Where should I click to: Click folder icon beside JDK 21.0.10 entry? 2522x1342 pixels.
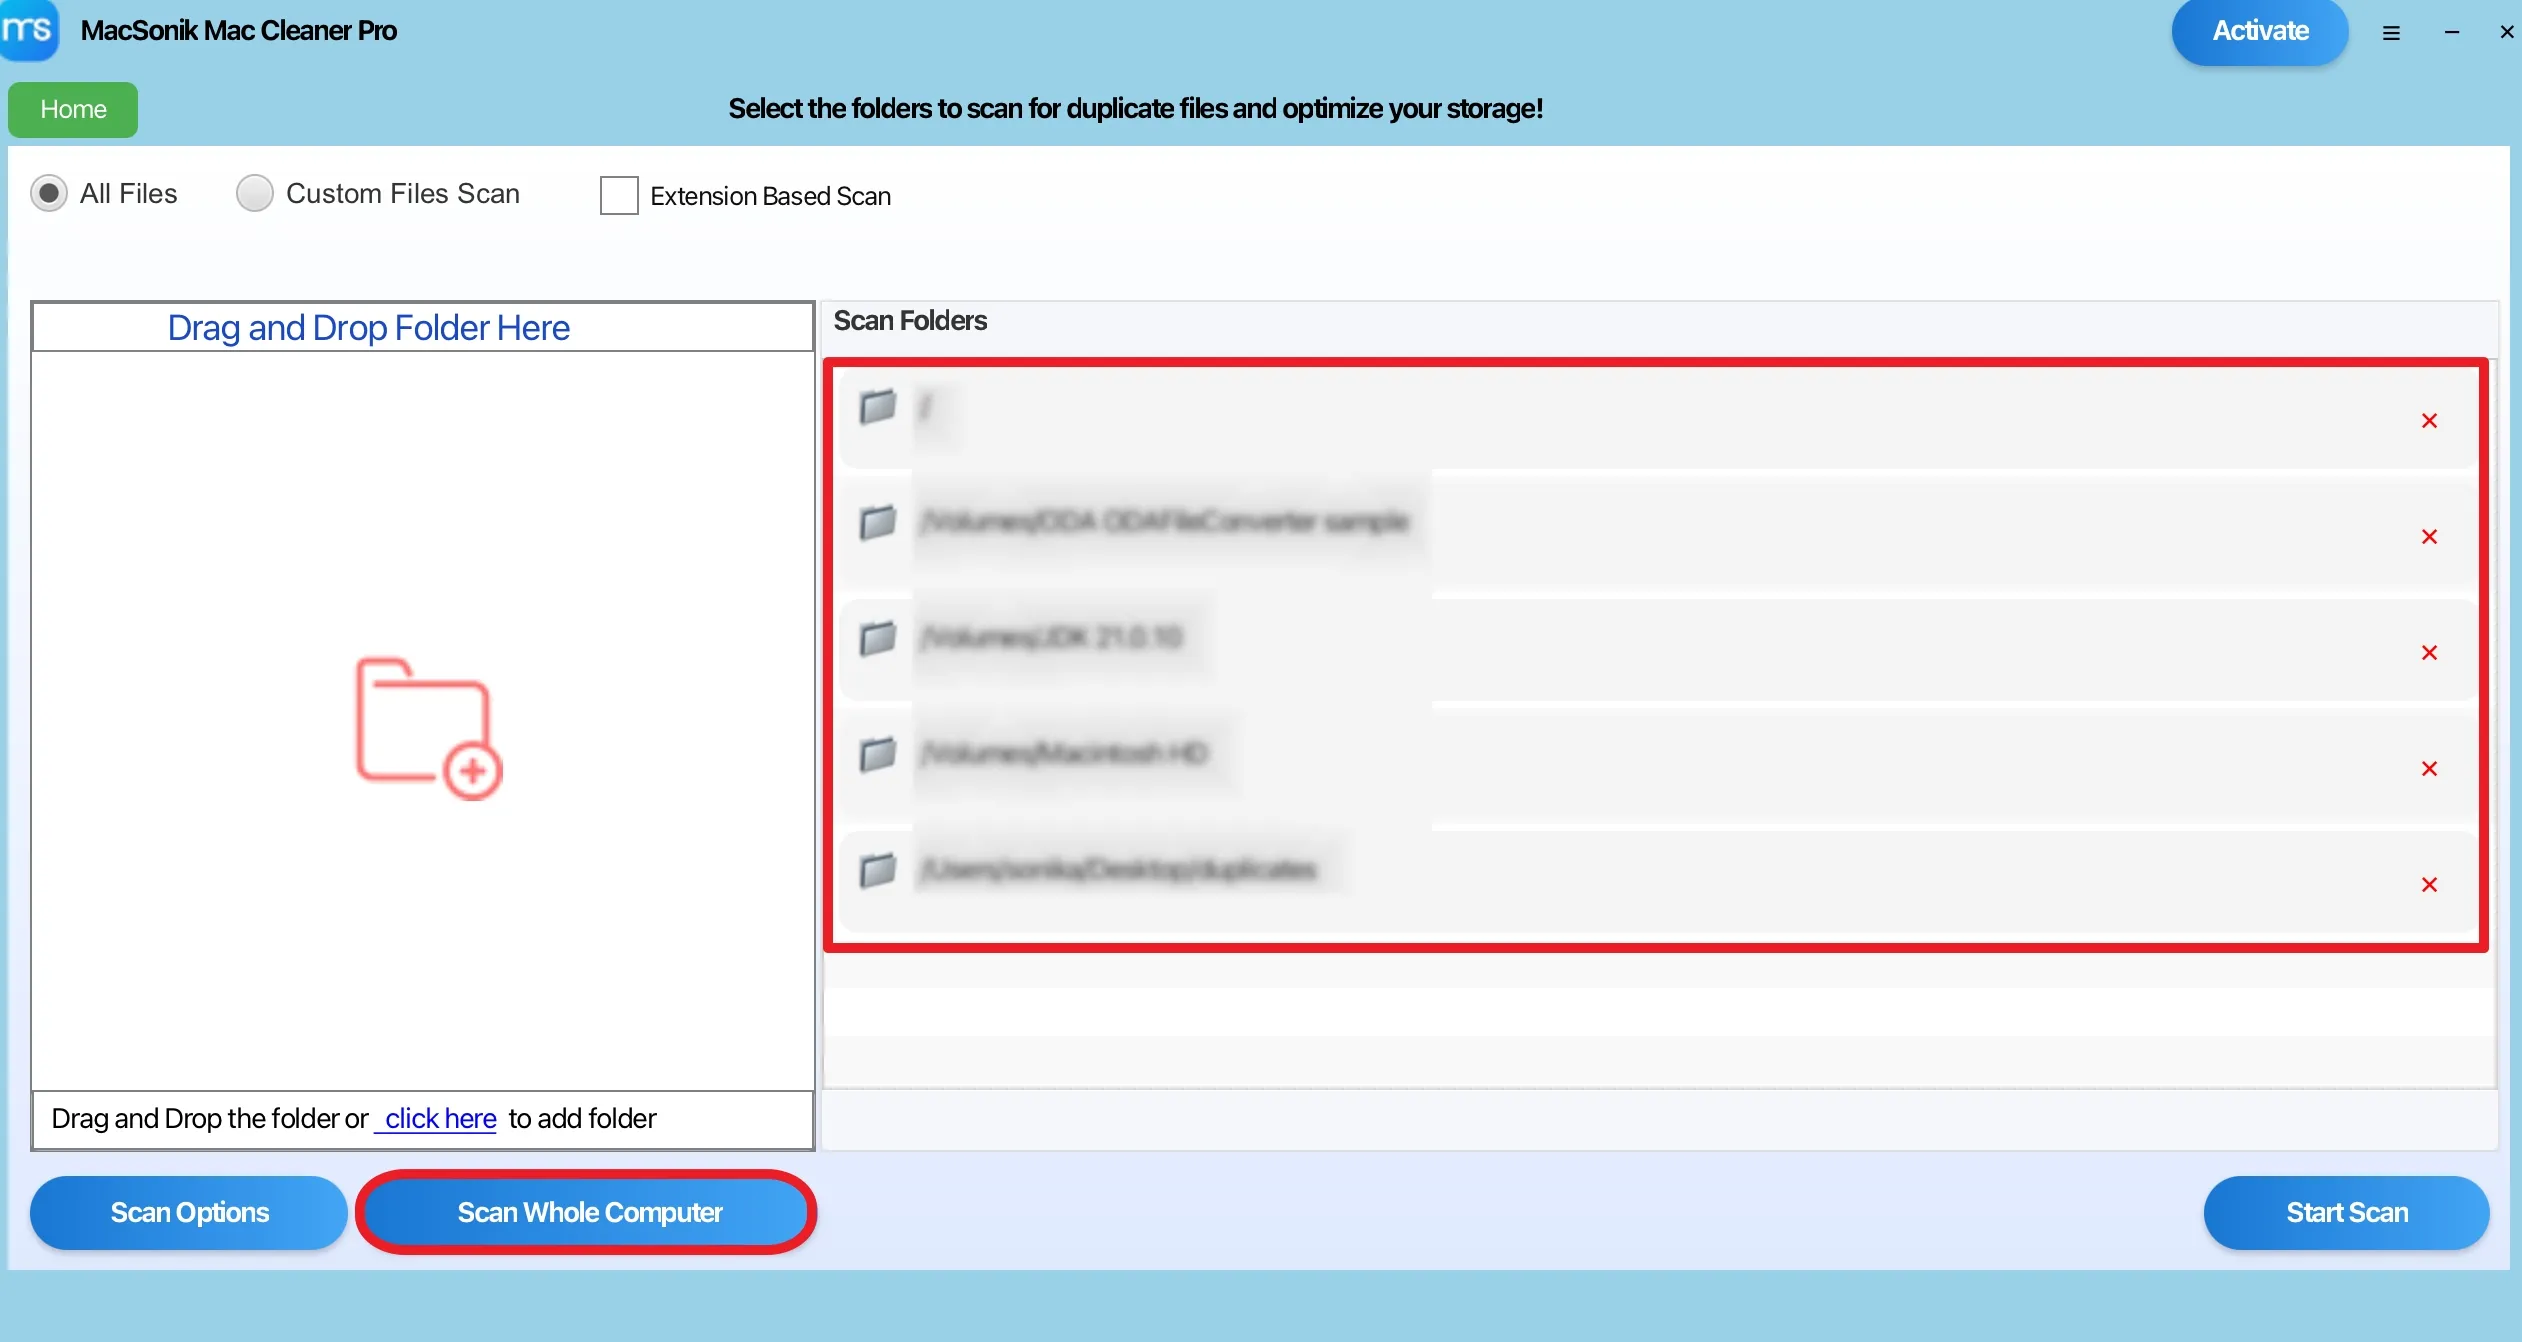tap(877, 638)
